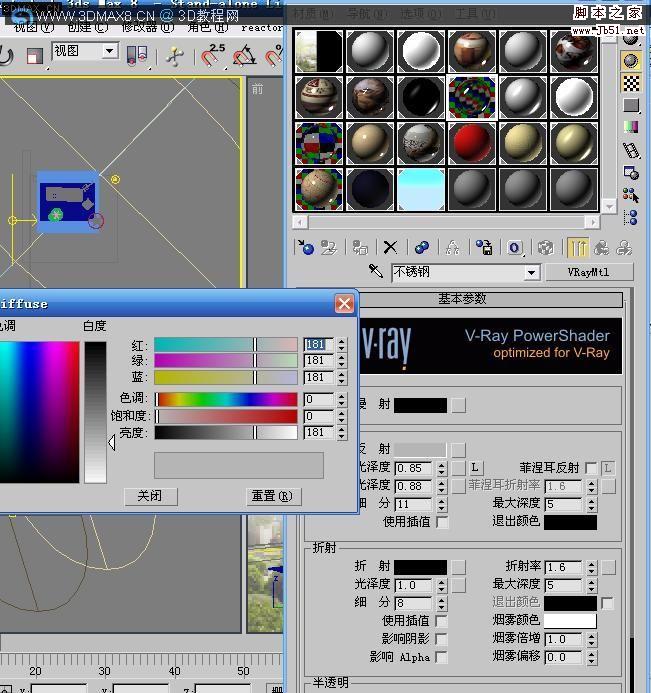Image resolution: width=651 pixels, height=693 pixels.
Task: Click red 红 value spinner arrows
Action: click(x=341, y=344)
